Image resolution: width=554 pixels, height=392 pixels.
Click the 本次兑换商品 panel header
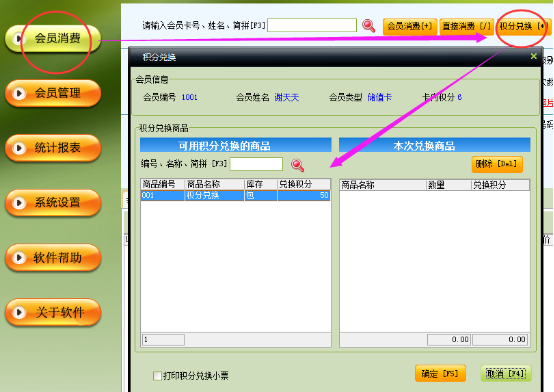(x=435, y=145)
